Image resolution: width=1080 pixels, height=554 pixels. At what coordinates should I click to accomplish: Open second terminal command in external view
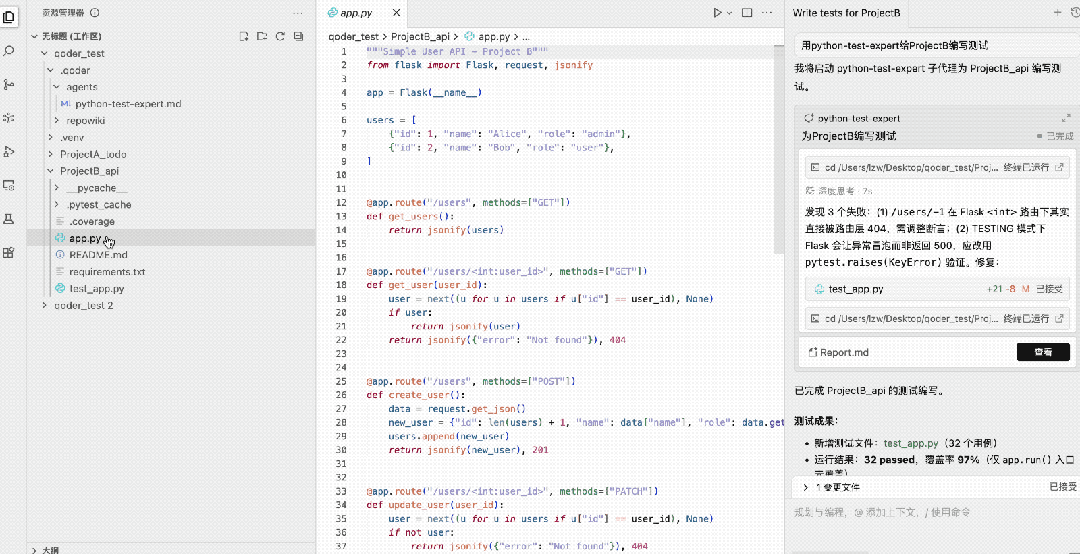(x=1059, y=318)
